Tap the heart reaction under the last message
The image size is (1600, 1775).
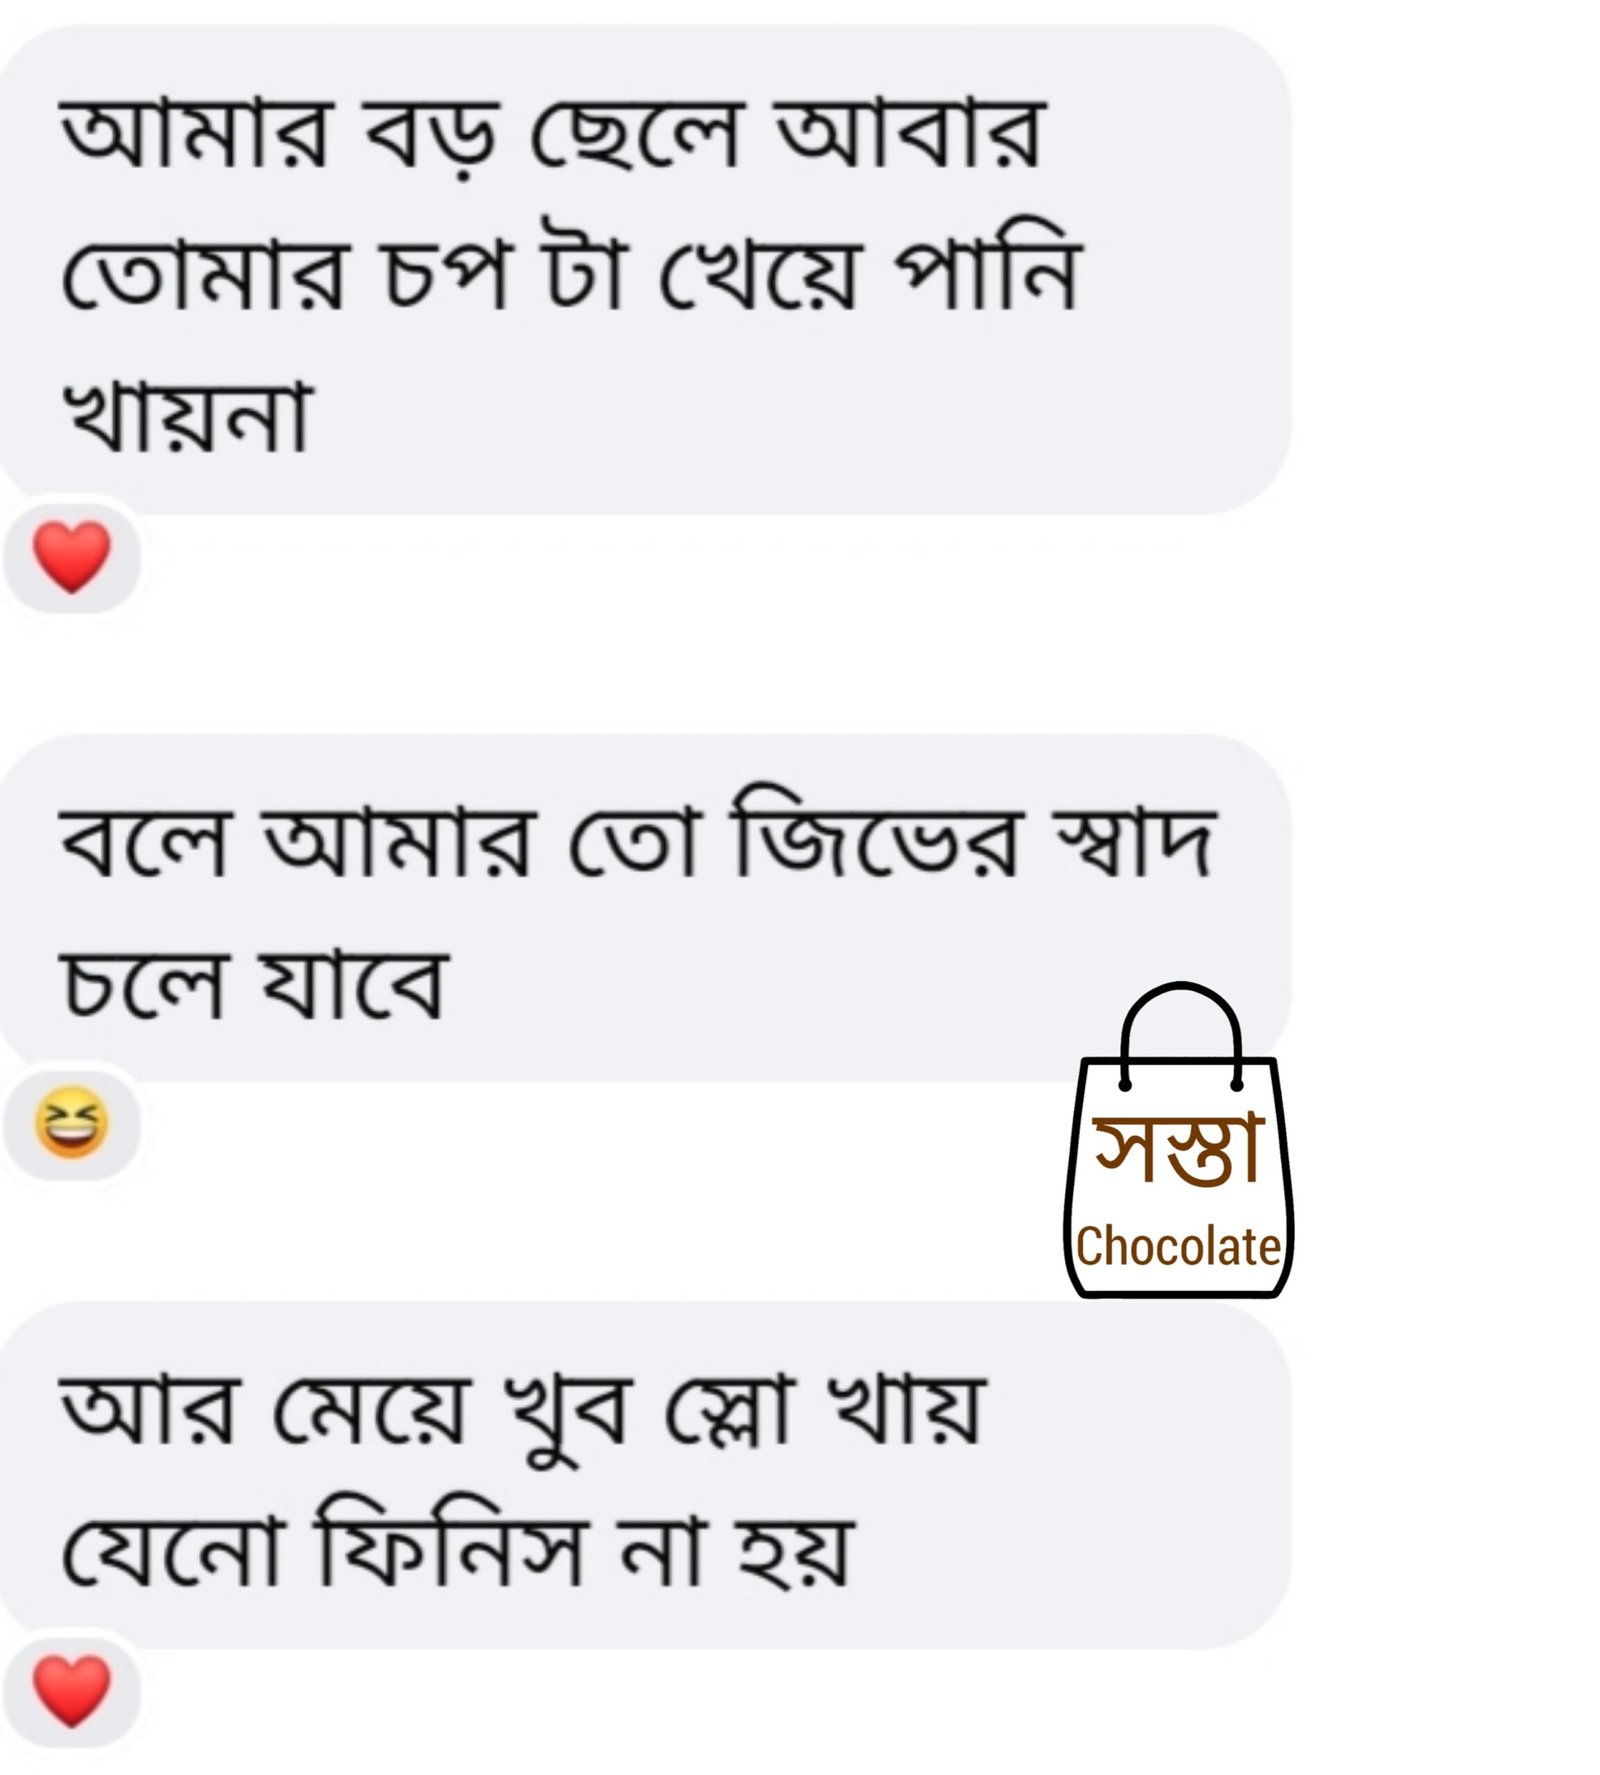(72, 1690)
